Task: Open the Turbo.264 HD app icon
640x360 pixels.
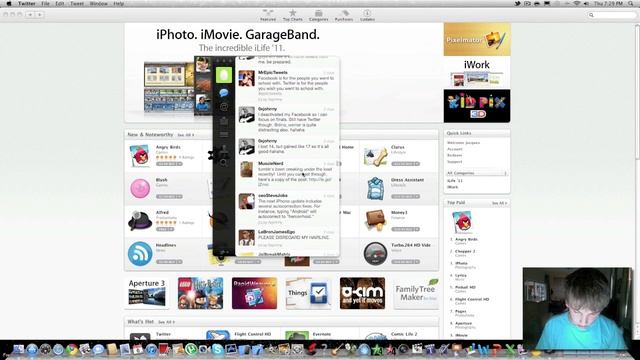Action: pyautogui.click(x=375, y=253)
